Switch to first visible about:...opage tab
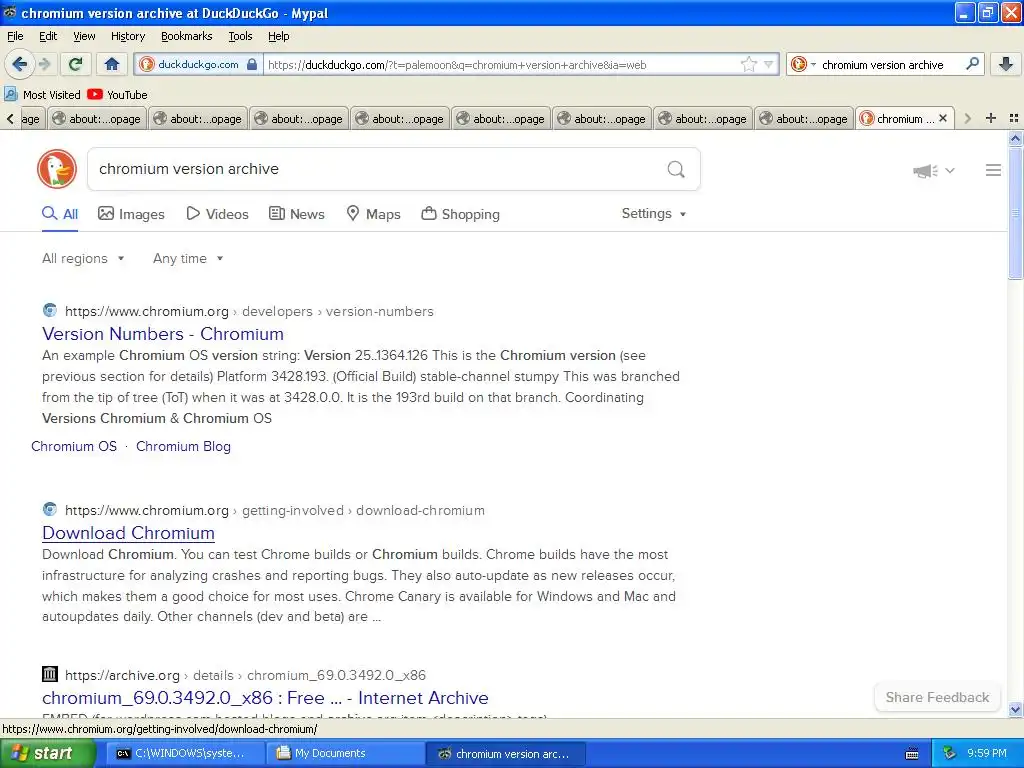 tap(97, 119)
